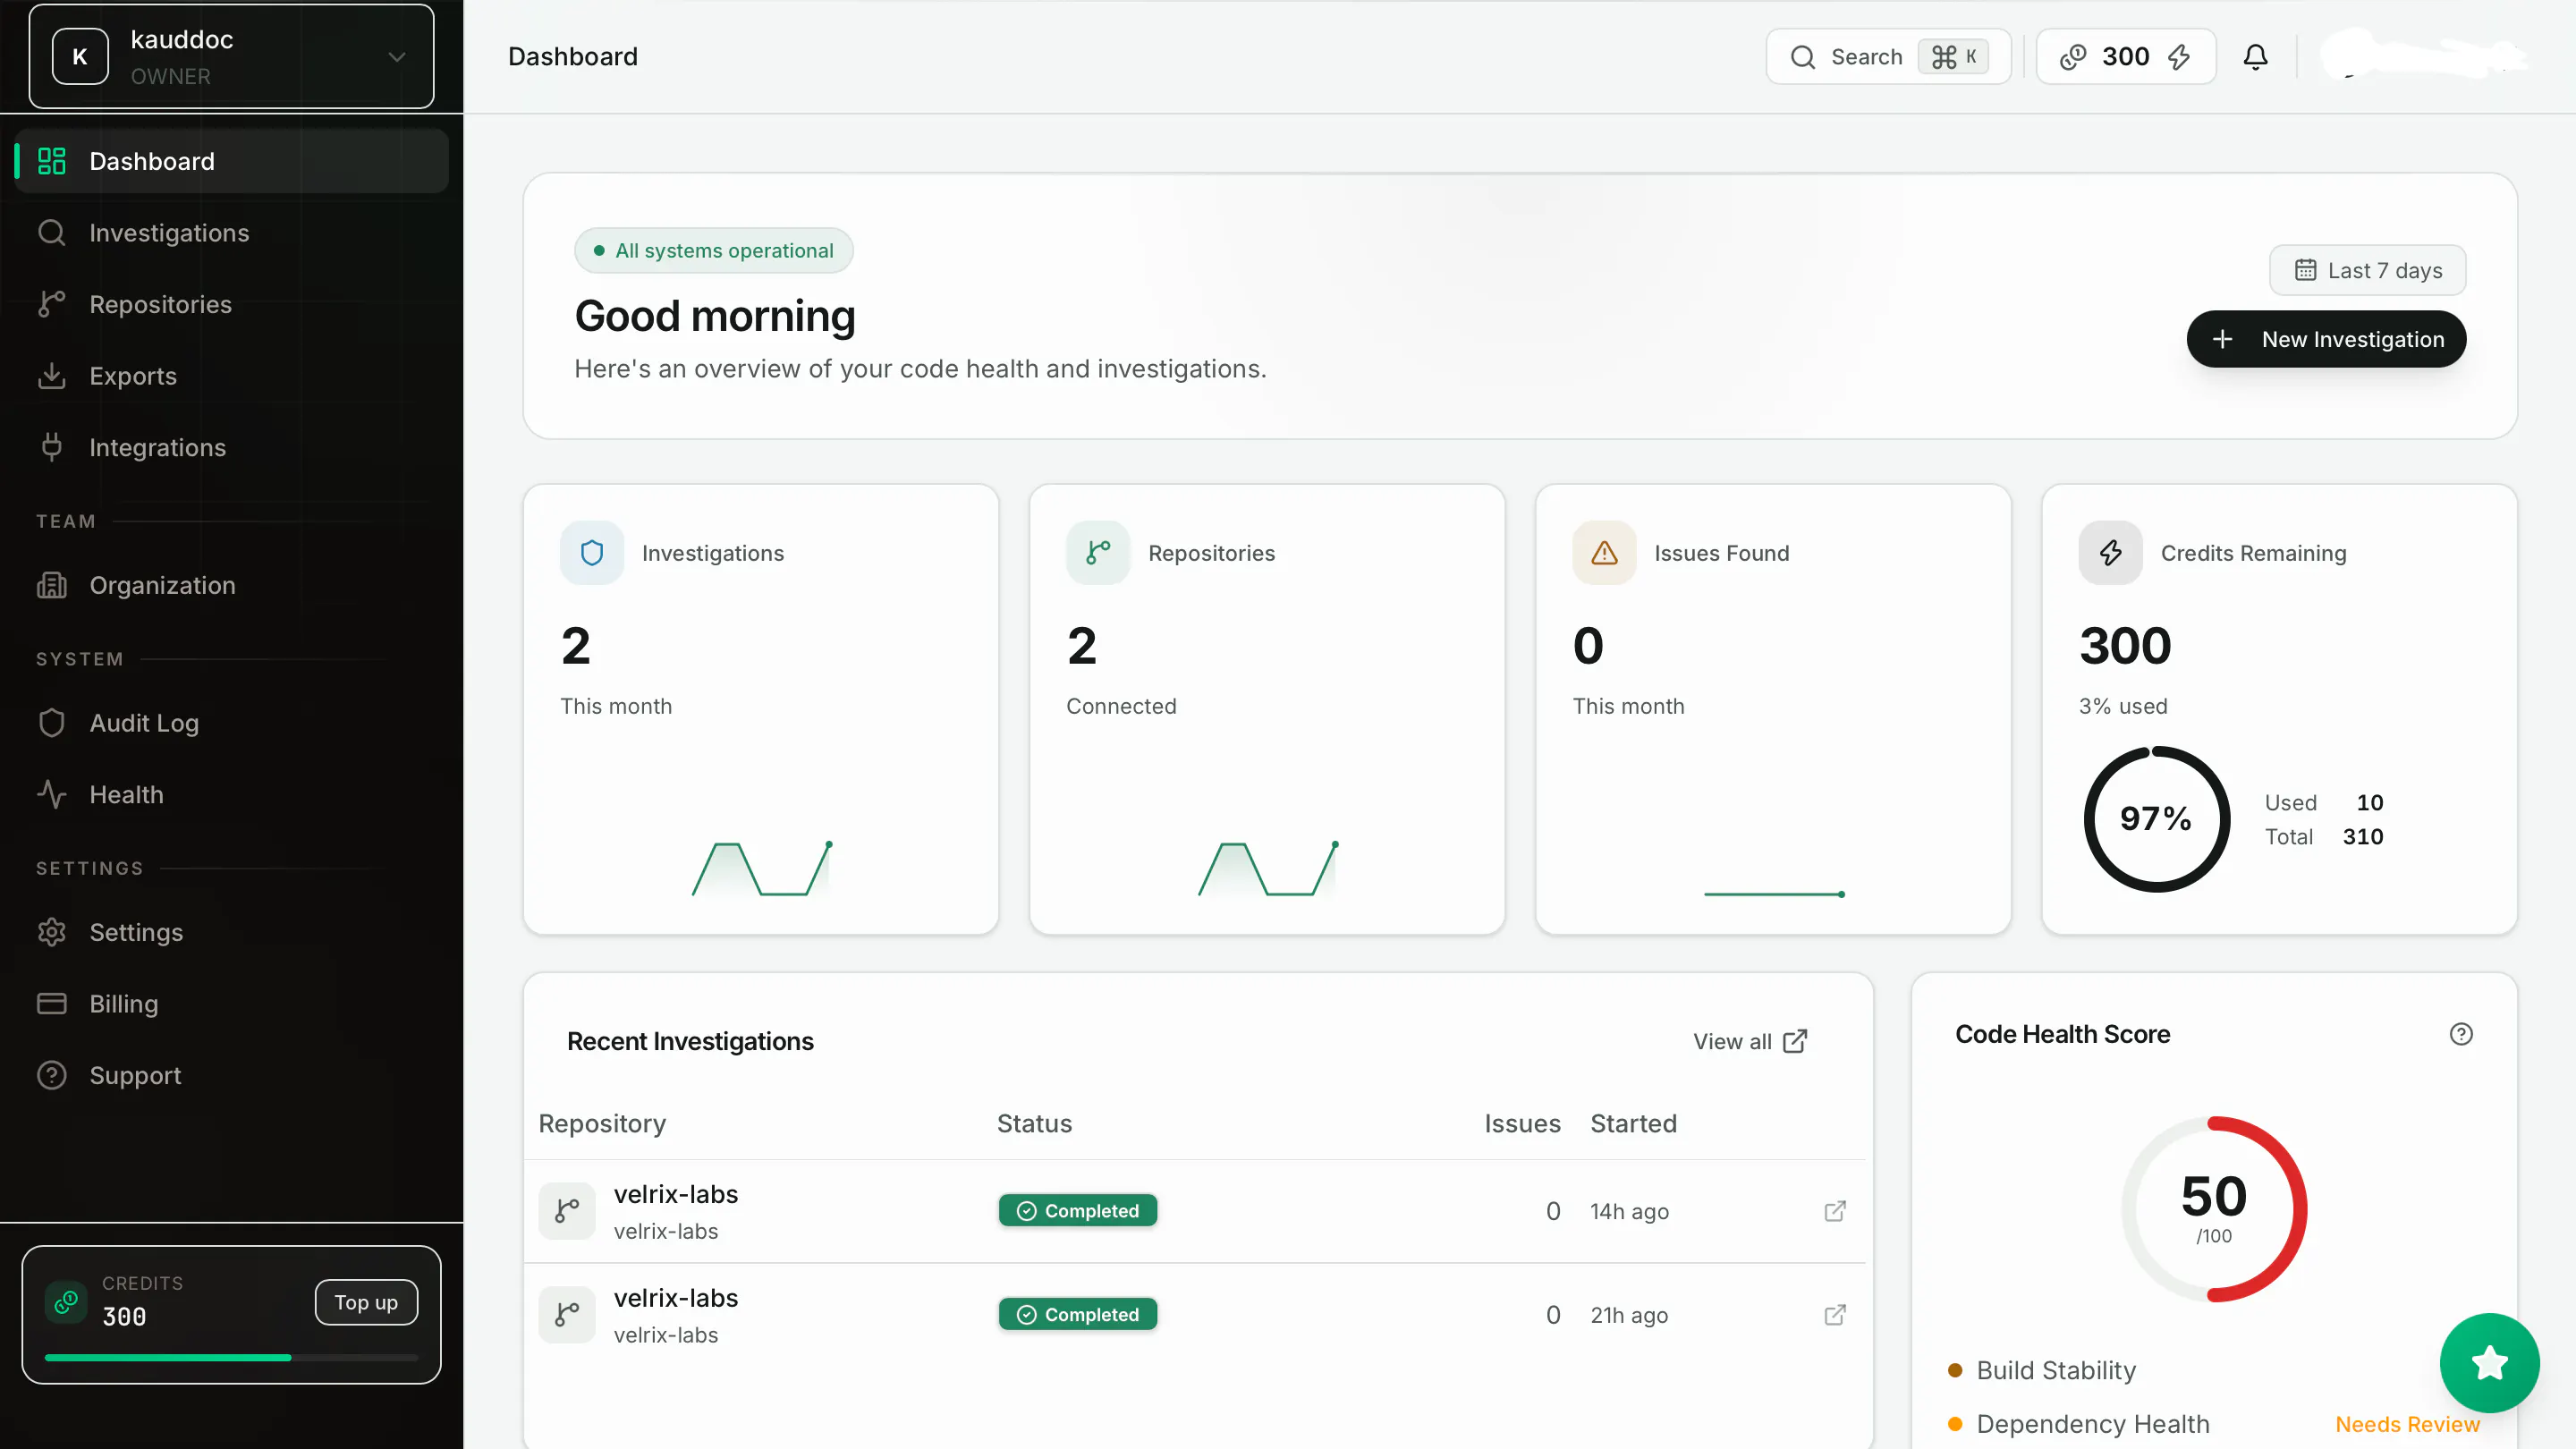Open Settings in the sidebar
Image resolution: width=2576 pixels, height=1449 pixels.
click(232, 932)
